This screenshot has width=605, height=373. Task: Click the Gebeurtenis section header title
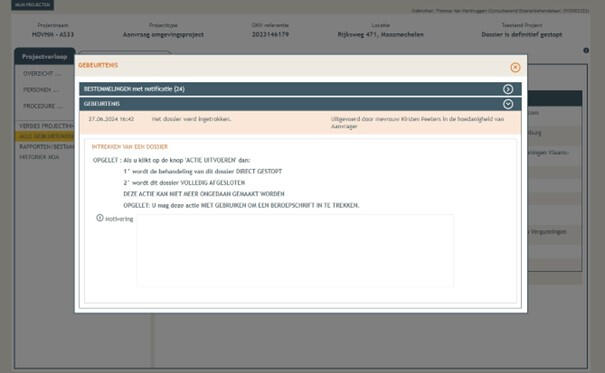101,104
